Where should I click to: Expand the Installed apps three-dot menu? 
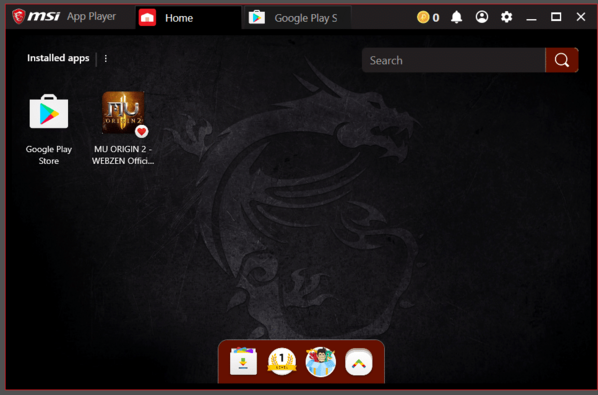coord(106,58)
